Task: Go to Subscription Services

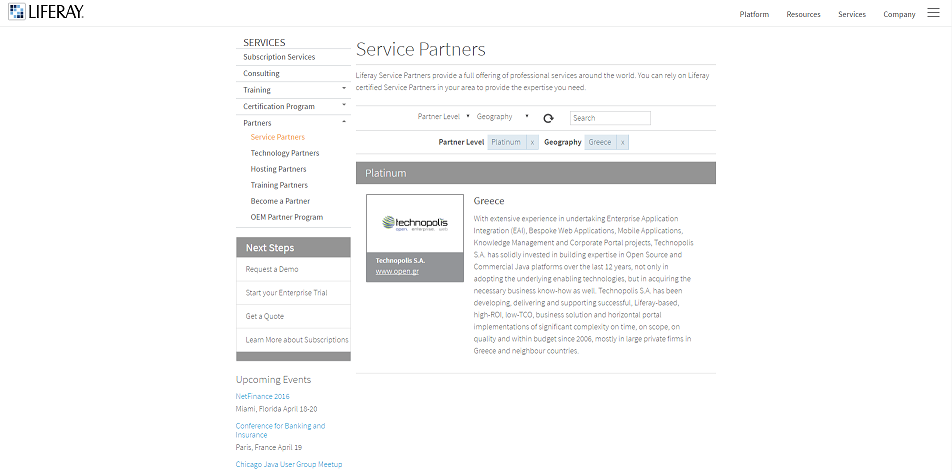Action: click(279, 57)
